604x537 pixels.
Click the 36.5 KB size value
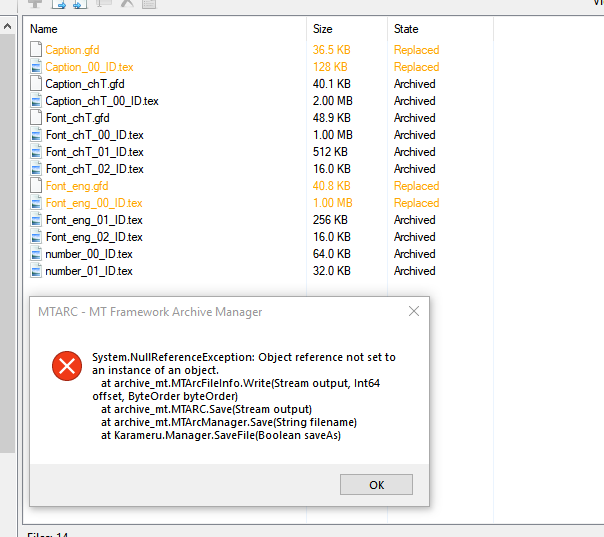pyautogui.click(x=331, y=50)
